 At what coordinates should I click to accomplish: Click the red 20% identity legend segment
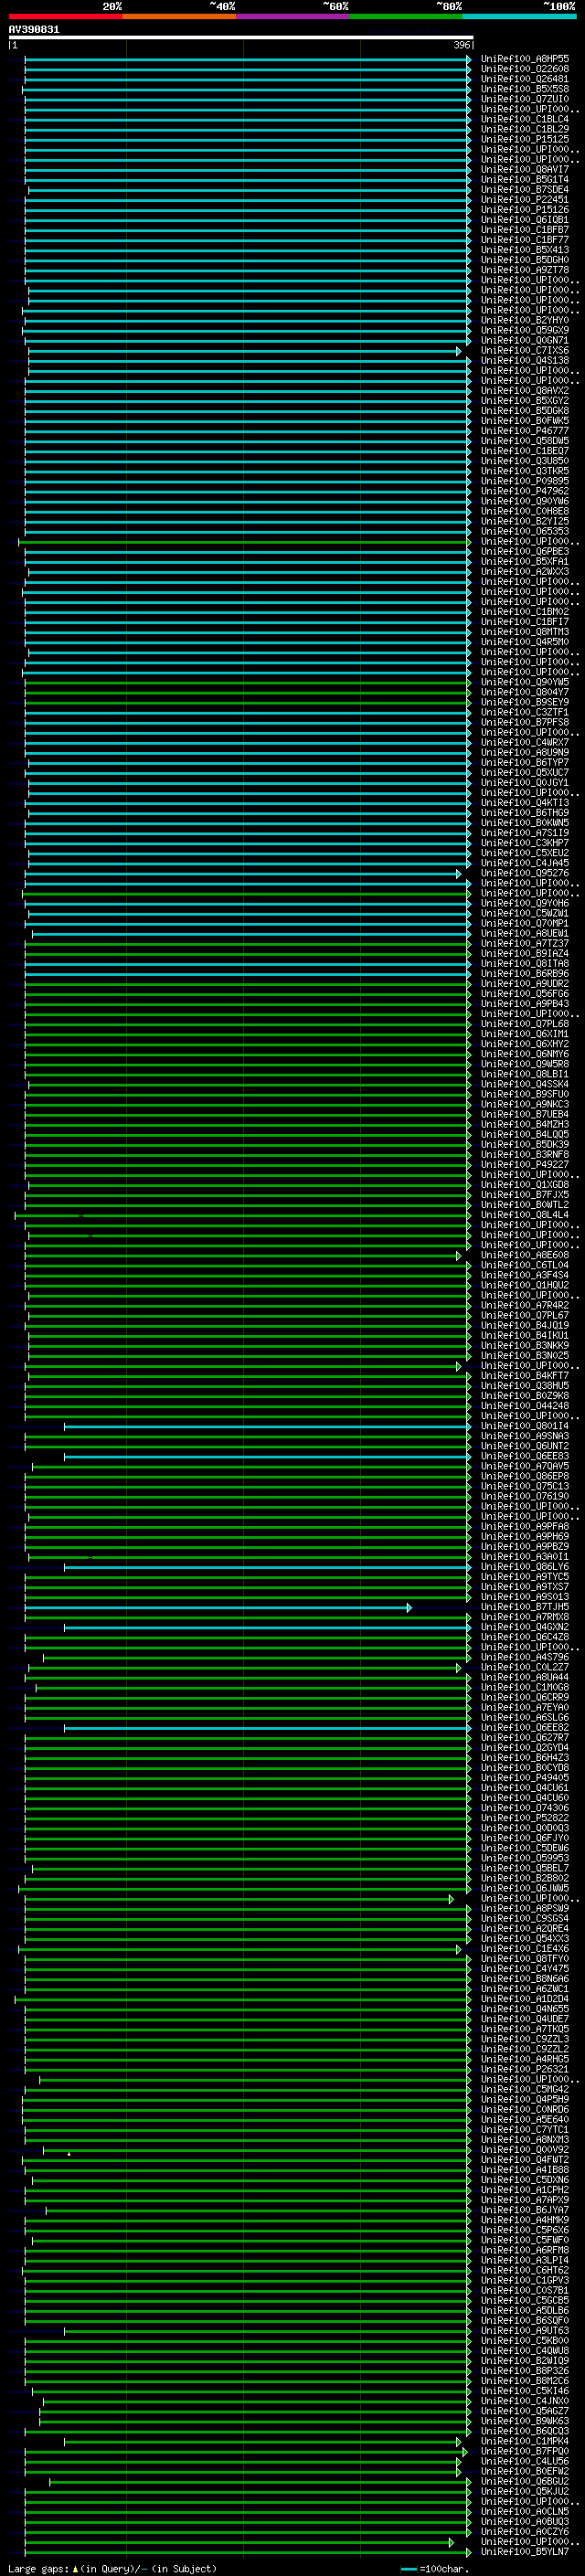click(x=65, y=16)
